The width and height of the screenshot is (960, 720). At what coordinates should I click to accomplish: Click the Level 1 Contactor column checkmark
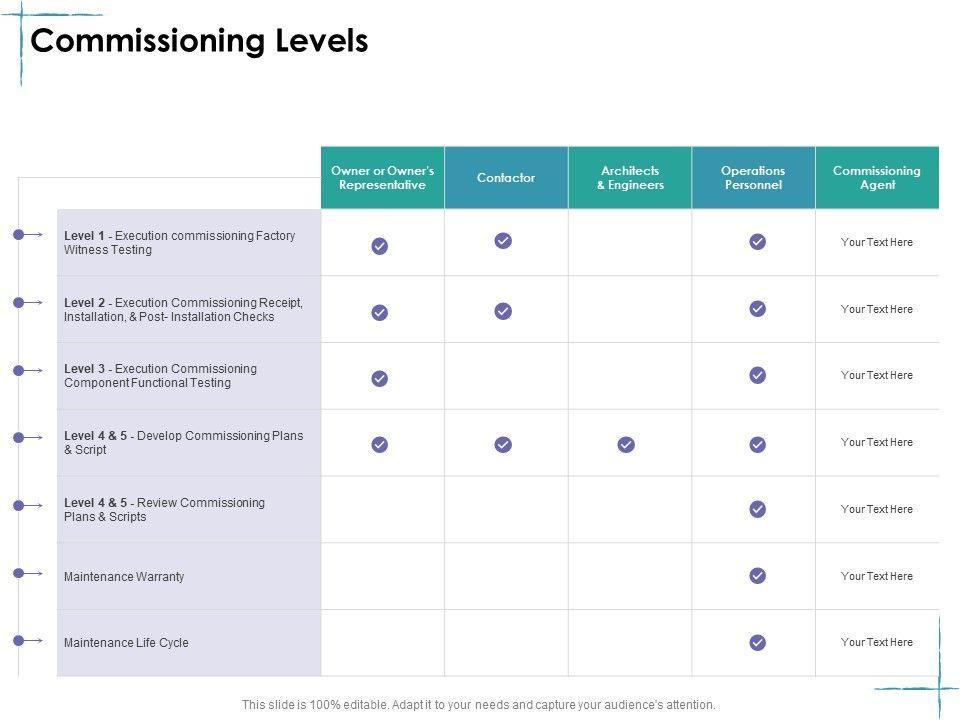point(503,240)
